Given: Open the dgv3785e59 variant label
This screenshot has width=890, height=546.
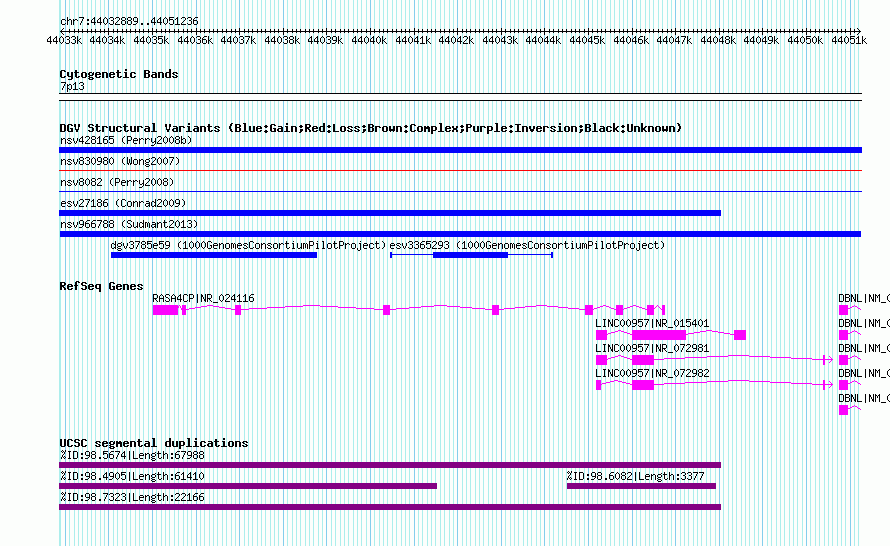Looking at the screenshot, I should tap(248, 245).
